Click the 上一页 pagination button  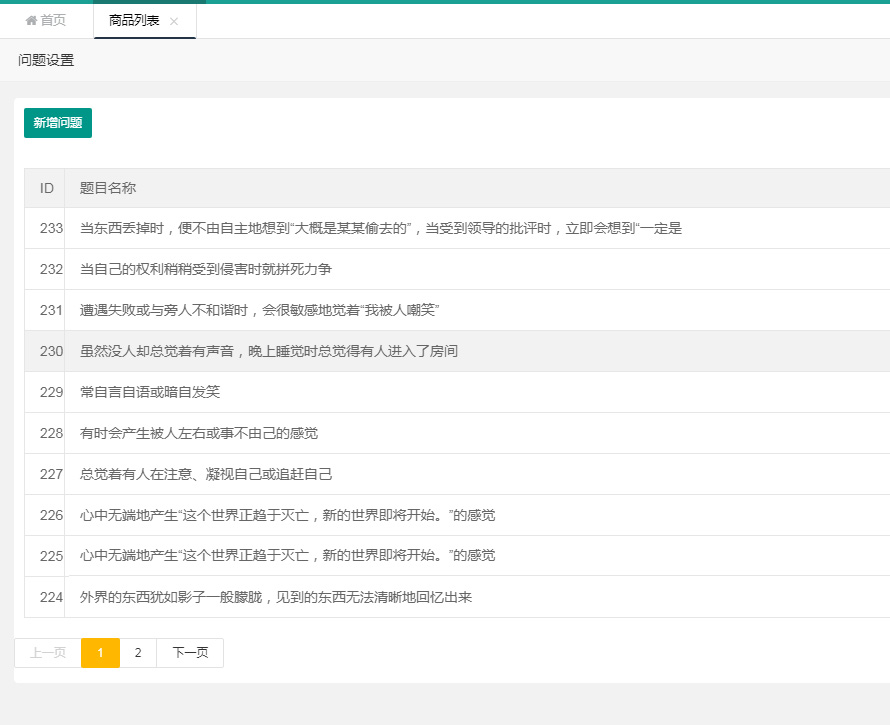click(48, 653)
